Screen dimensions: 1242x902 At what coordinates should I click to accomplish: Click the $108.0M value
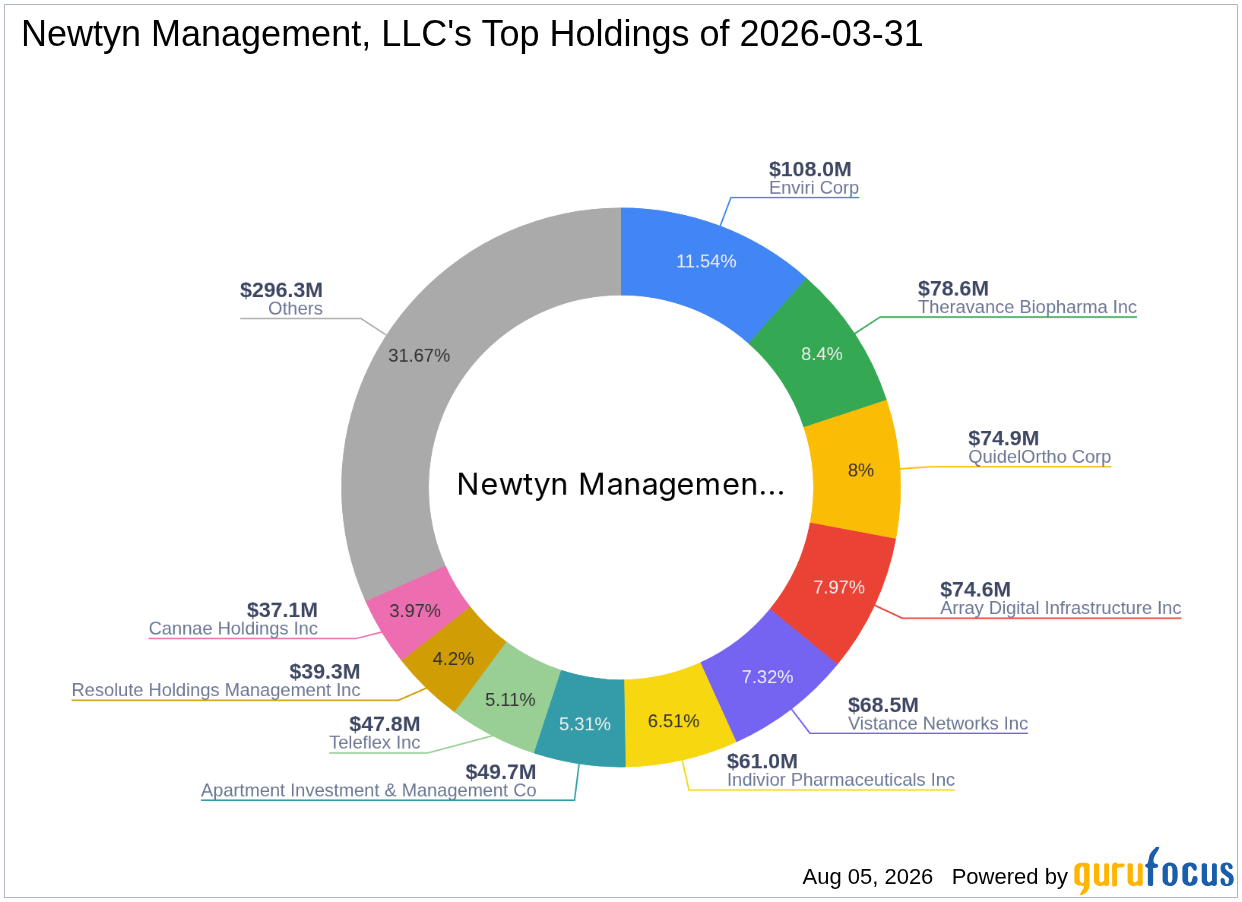click(x=810, y=169)
